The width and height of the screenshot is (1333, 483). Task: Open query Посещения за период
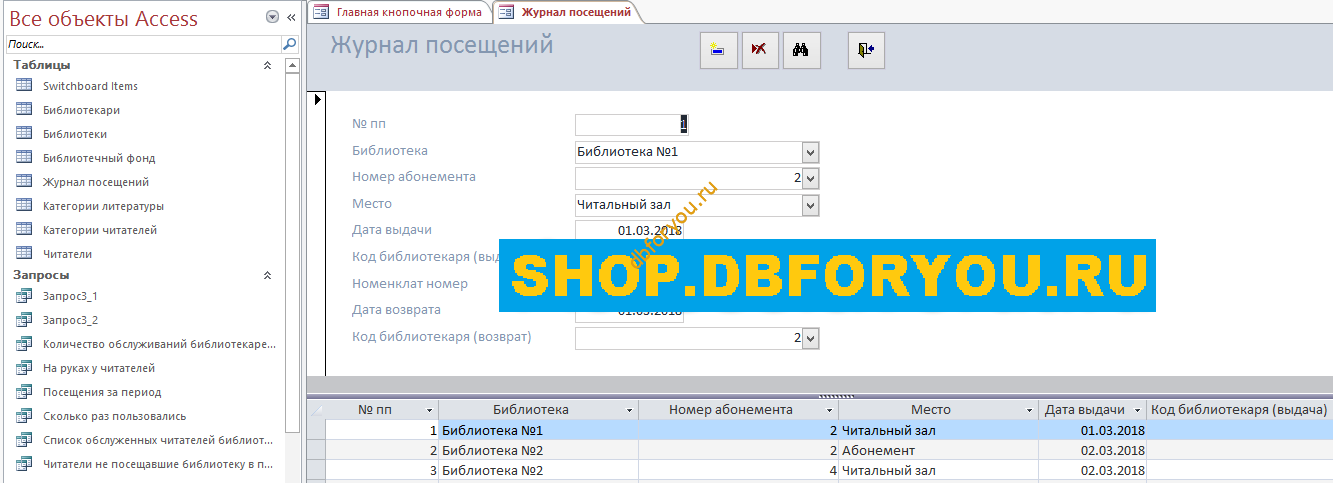[102, 392]
